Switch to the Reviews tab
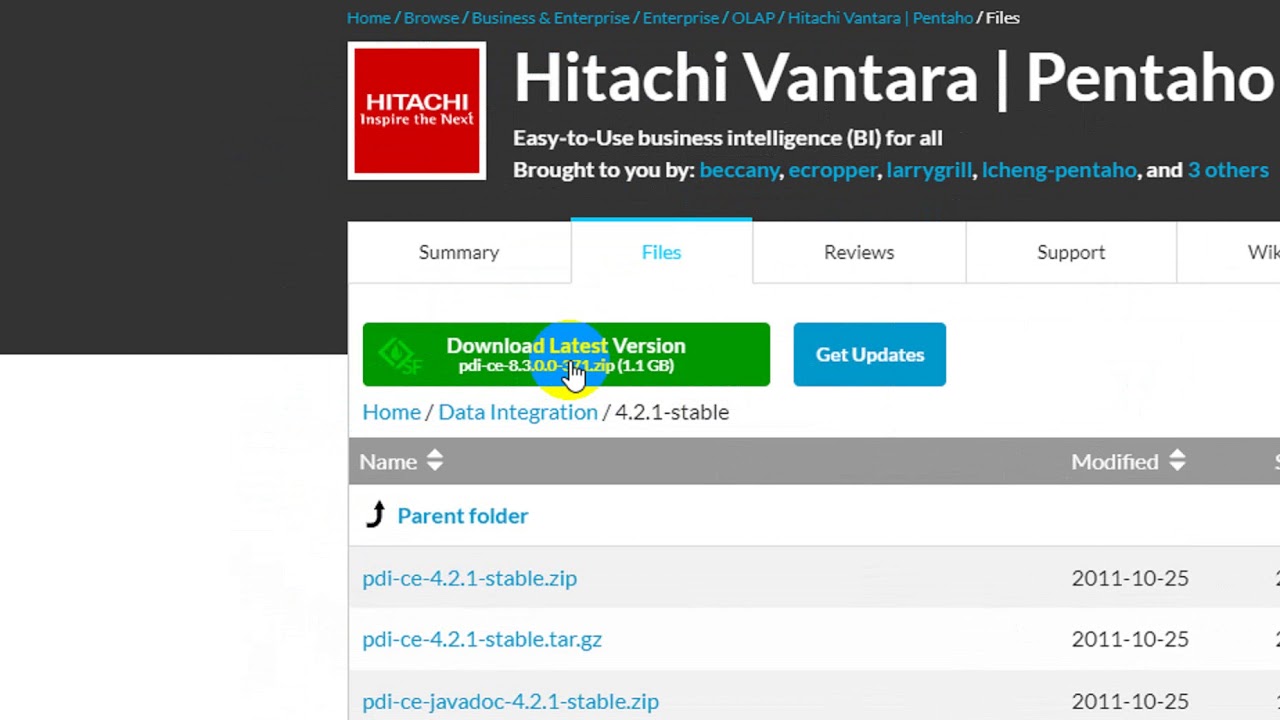Image resolution: width=1280 pixels, height=720 pixels. pos(859,253)
